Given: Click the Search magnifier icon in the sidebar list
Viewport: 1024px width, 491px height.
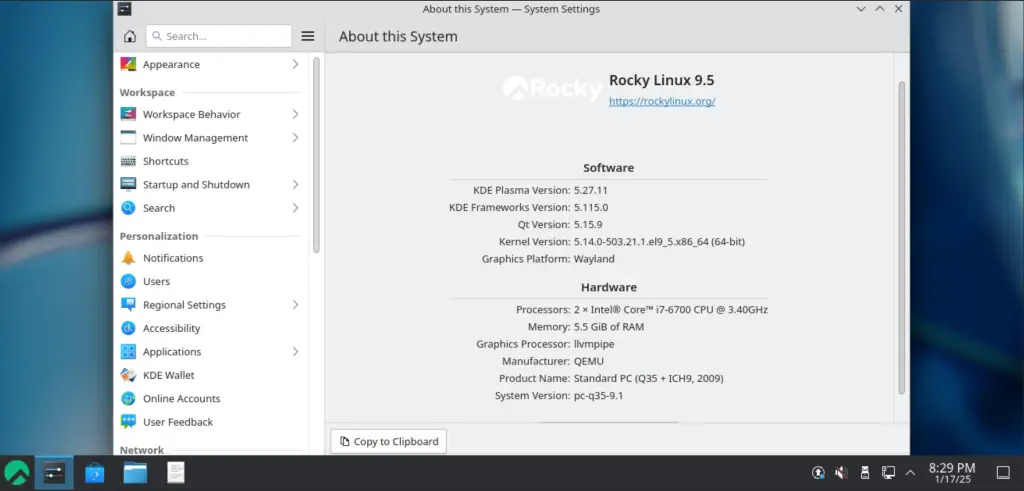Looking at the screenshot, I should click(x=129, y=208).
